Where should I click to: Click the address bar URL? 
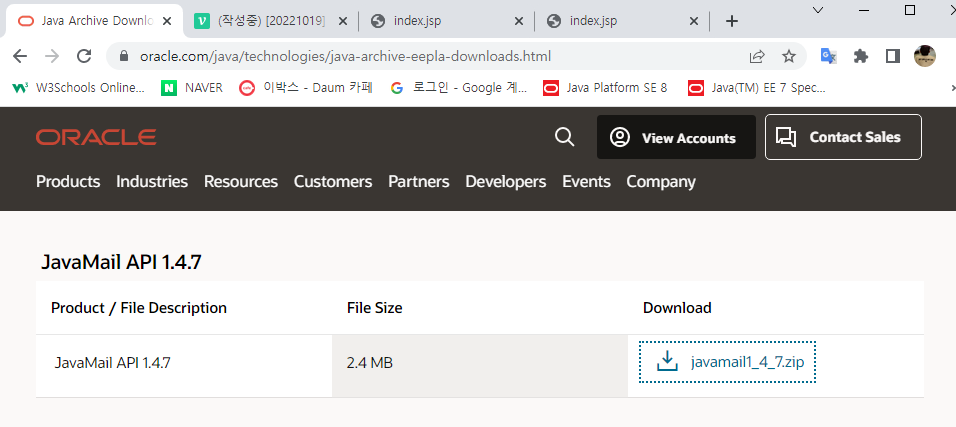pos(345,57)
